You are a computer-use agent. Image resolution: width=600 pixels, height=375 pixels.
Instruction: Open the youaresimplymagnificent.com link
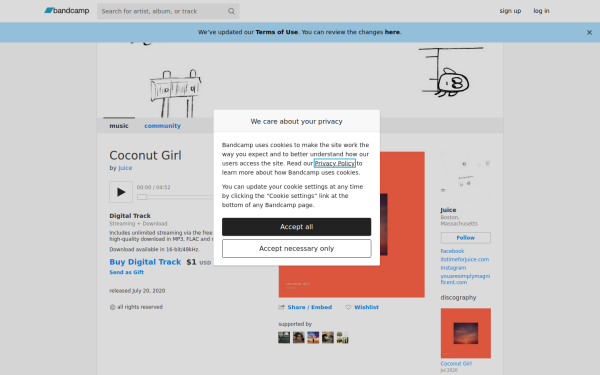click(465, 279)
